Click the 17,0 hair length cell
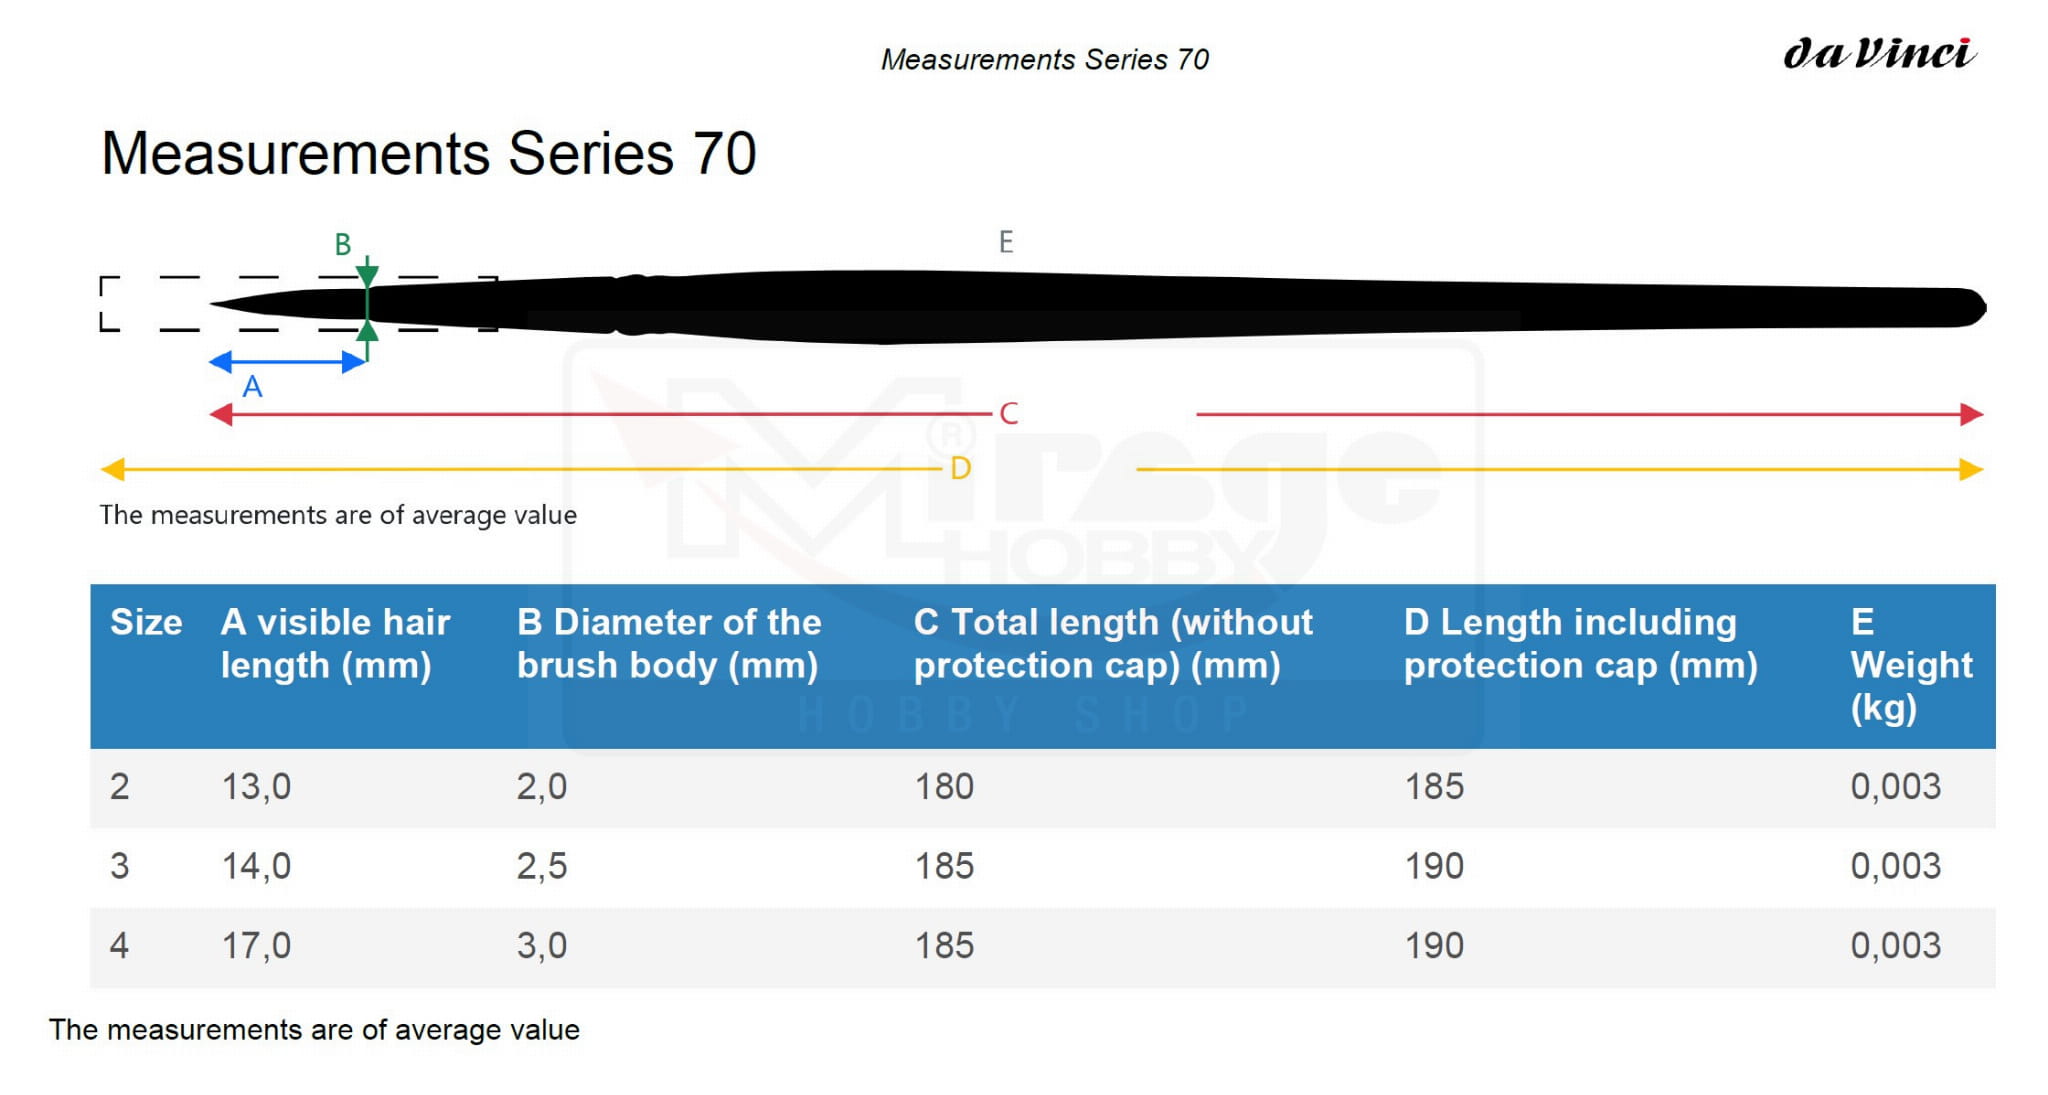2048x1095 pixels. [x=256, y=946]
